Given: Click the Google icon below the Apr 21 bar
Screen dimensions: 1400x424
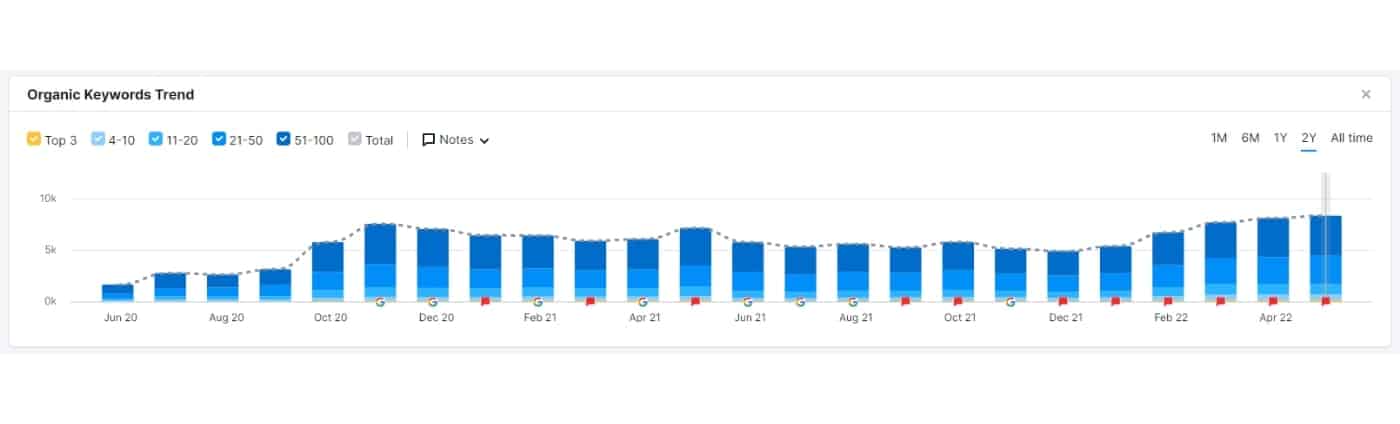Looking at the screenshot, I should 642,301.
